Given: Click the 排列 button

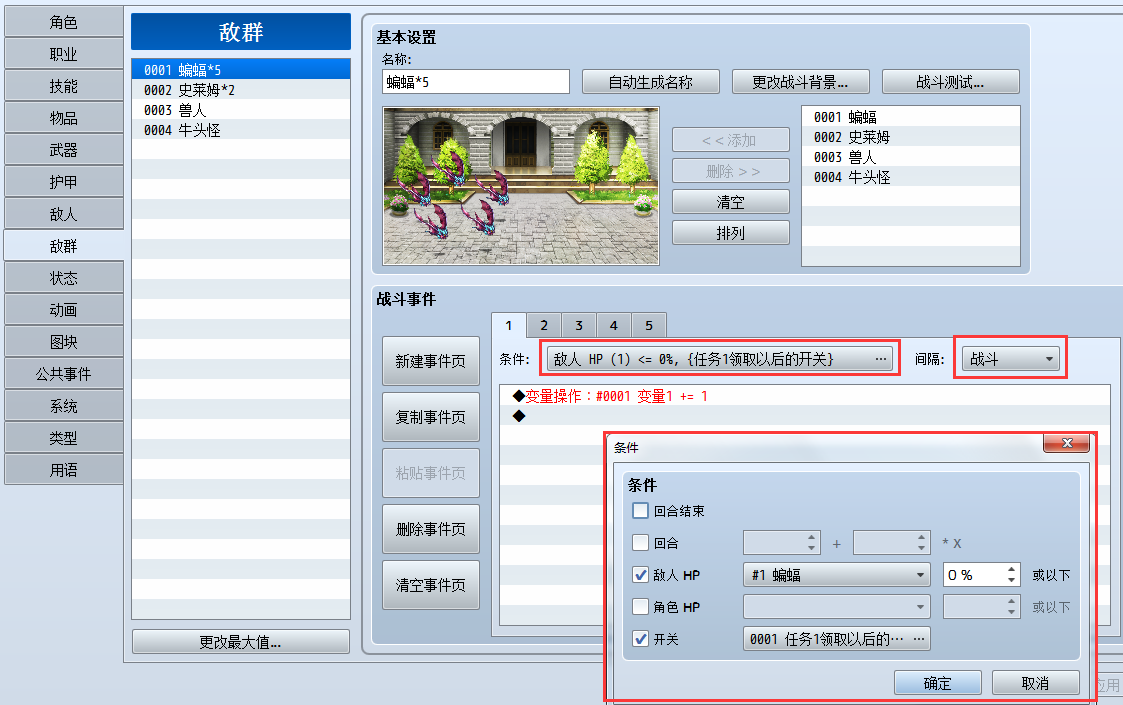Looking at the screenshot, I should [731, 233].
